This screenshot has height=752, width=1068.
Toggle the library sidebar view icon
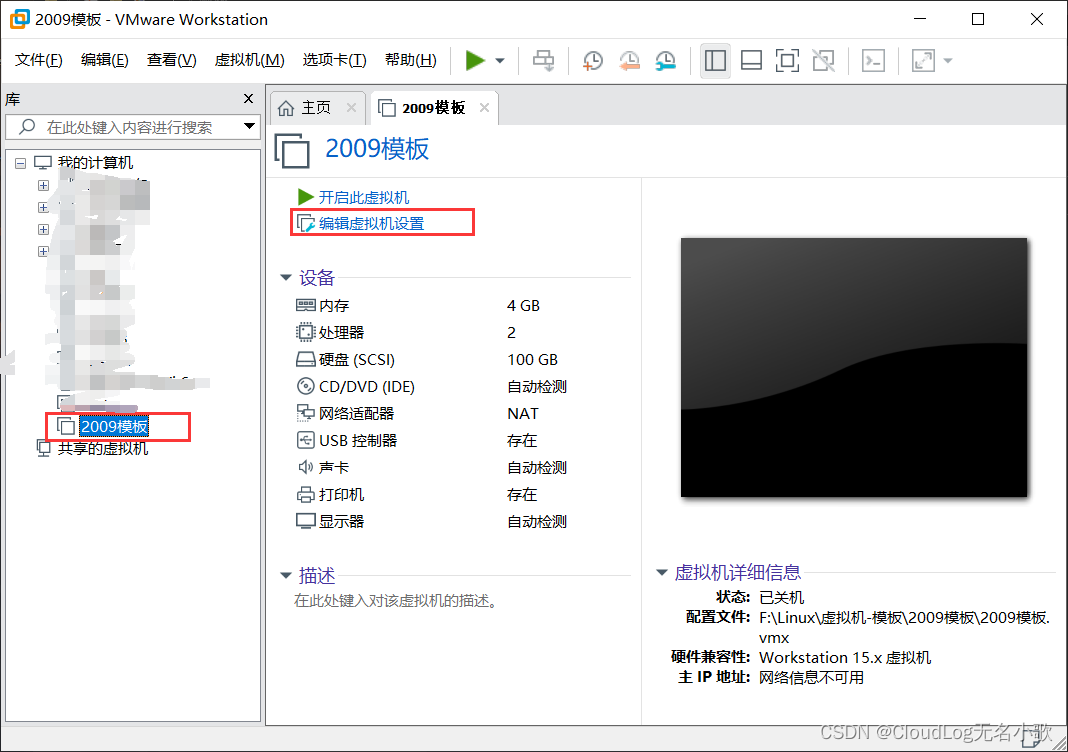[x=715, y=61]
